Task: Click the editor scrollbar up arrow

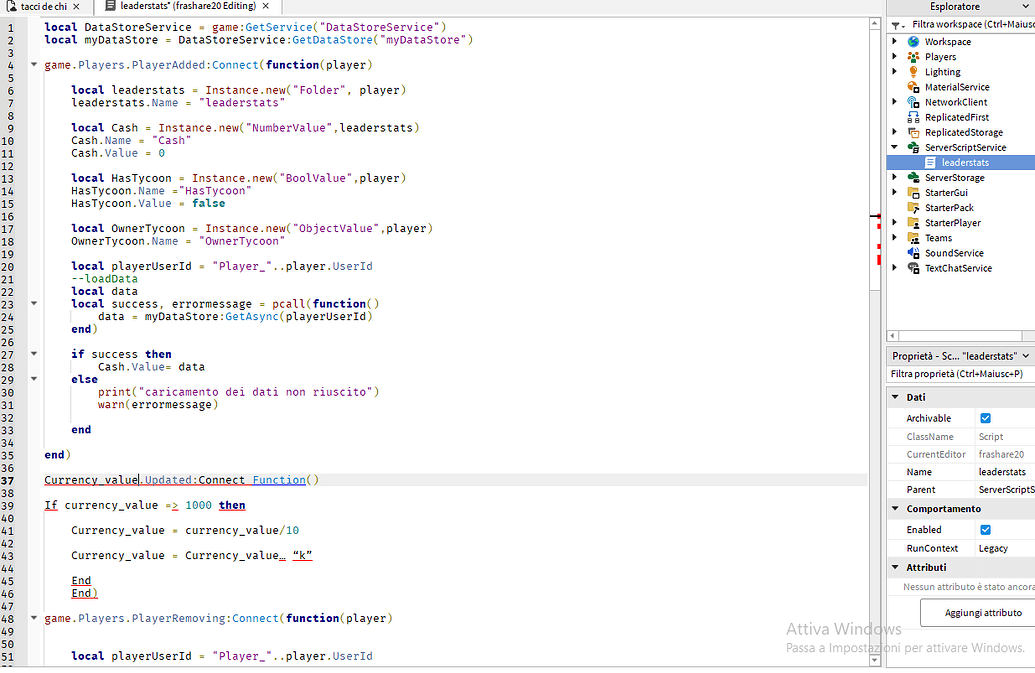Action: pyautogui.click(x=875, y=23)
